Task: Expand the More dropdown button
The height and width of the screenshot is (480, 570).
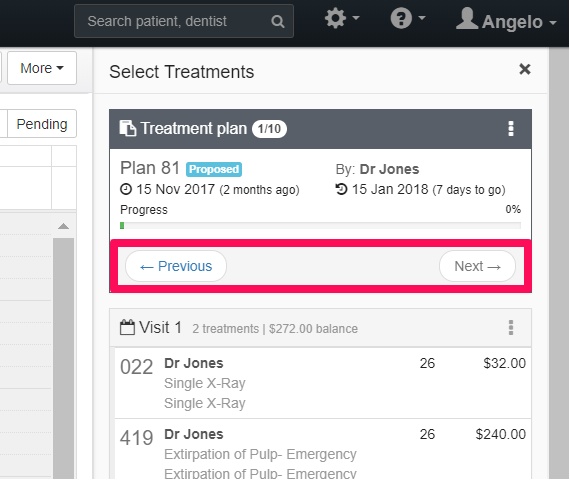Action: pyautogui.click(x=42, y=68)
